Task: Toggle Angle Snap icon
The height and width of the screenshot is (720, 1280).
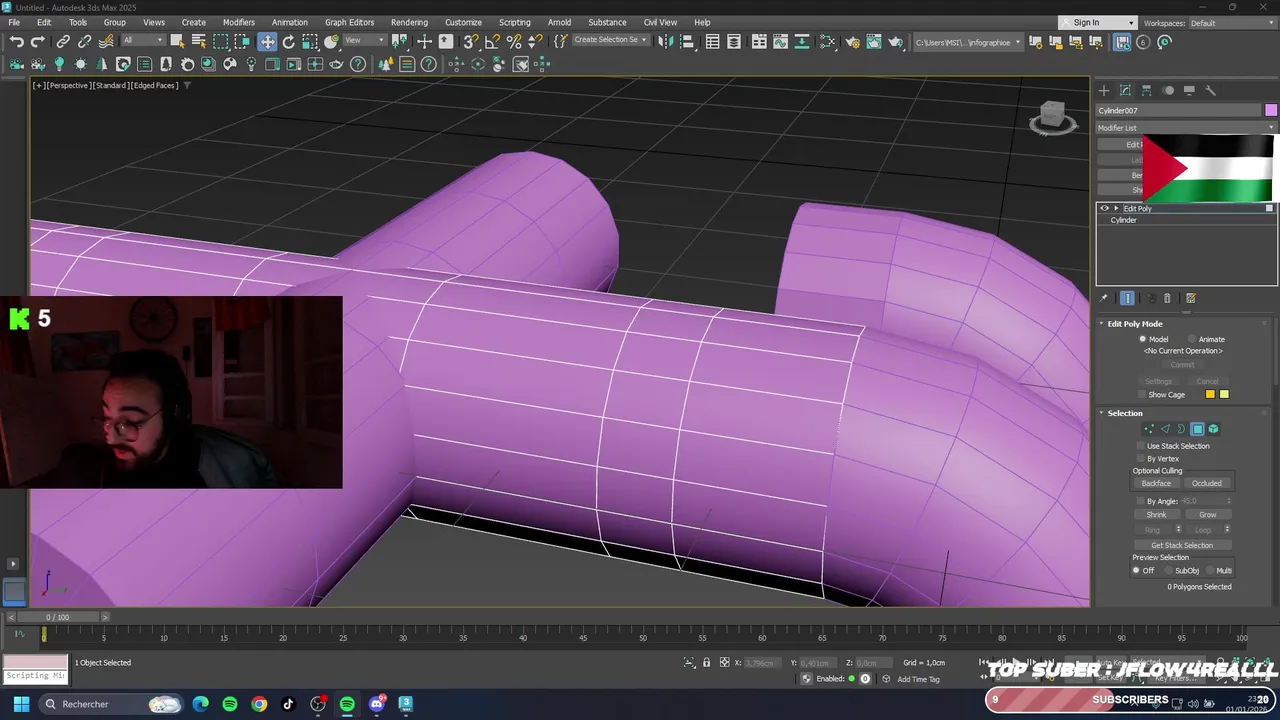Action: tap(492, 41)
